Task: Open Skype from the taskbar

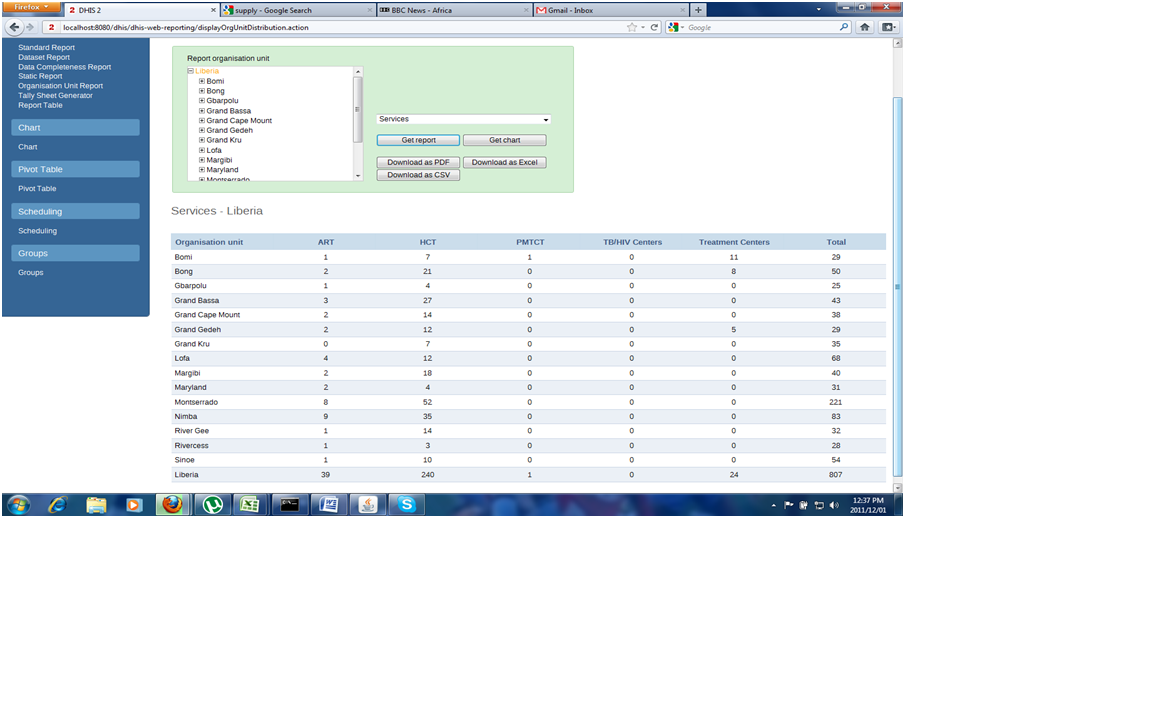Action: (x=406, y=505)
